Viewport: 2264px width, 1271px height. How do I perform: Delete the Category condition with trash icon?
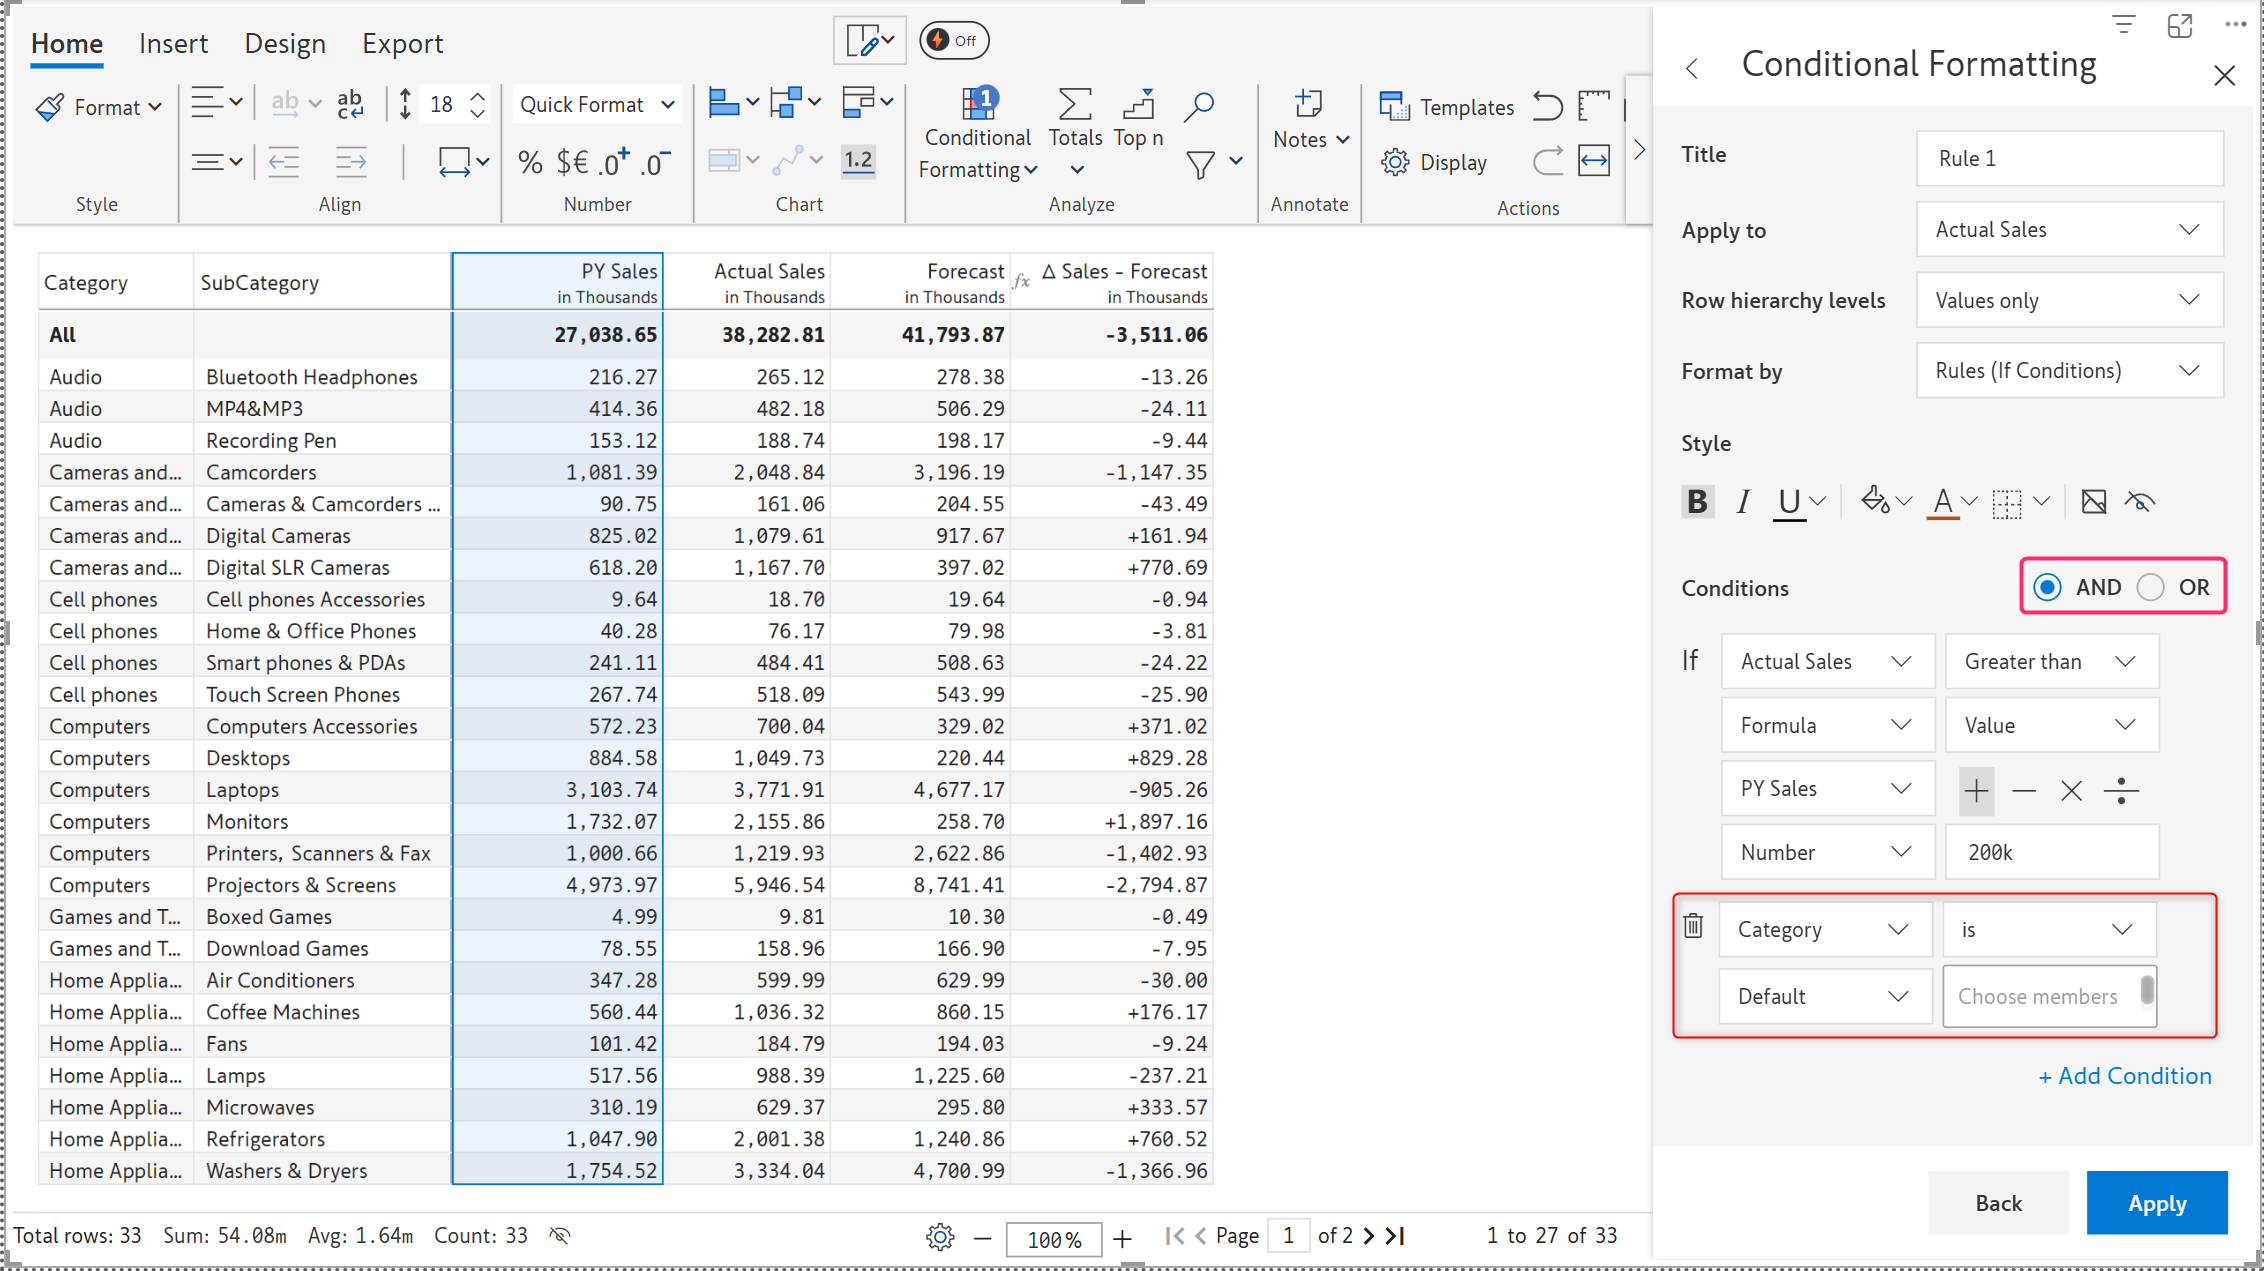(x=1693, y=926)
